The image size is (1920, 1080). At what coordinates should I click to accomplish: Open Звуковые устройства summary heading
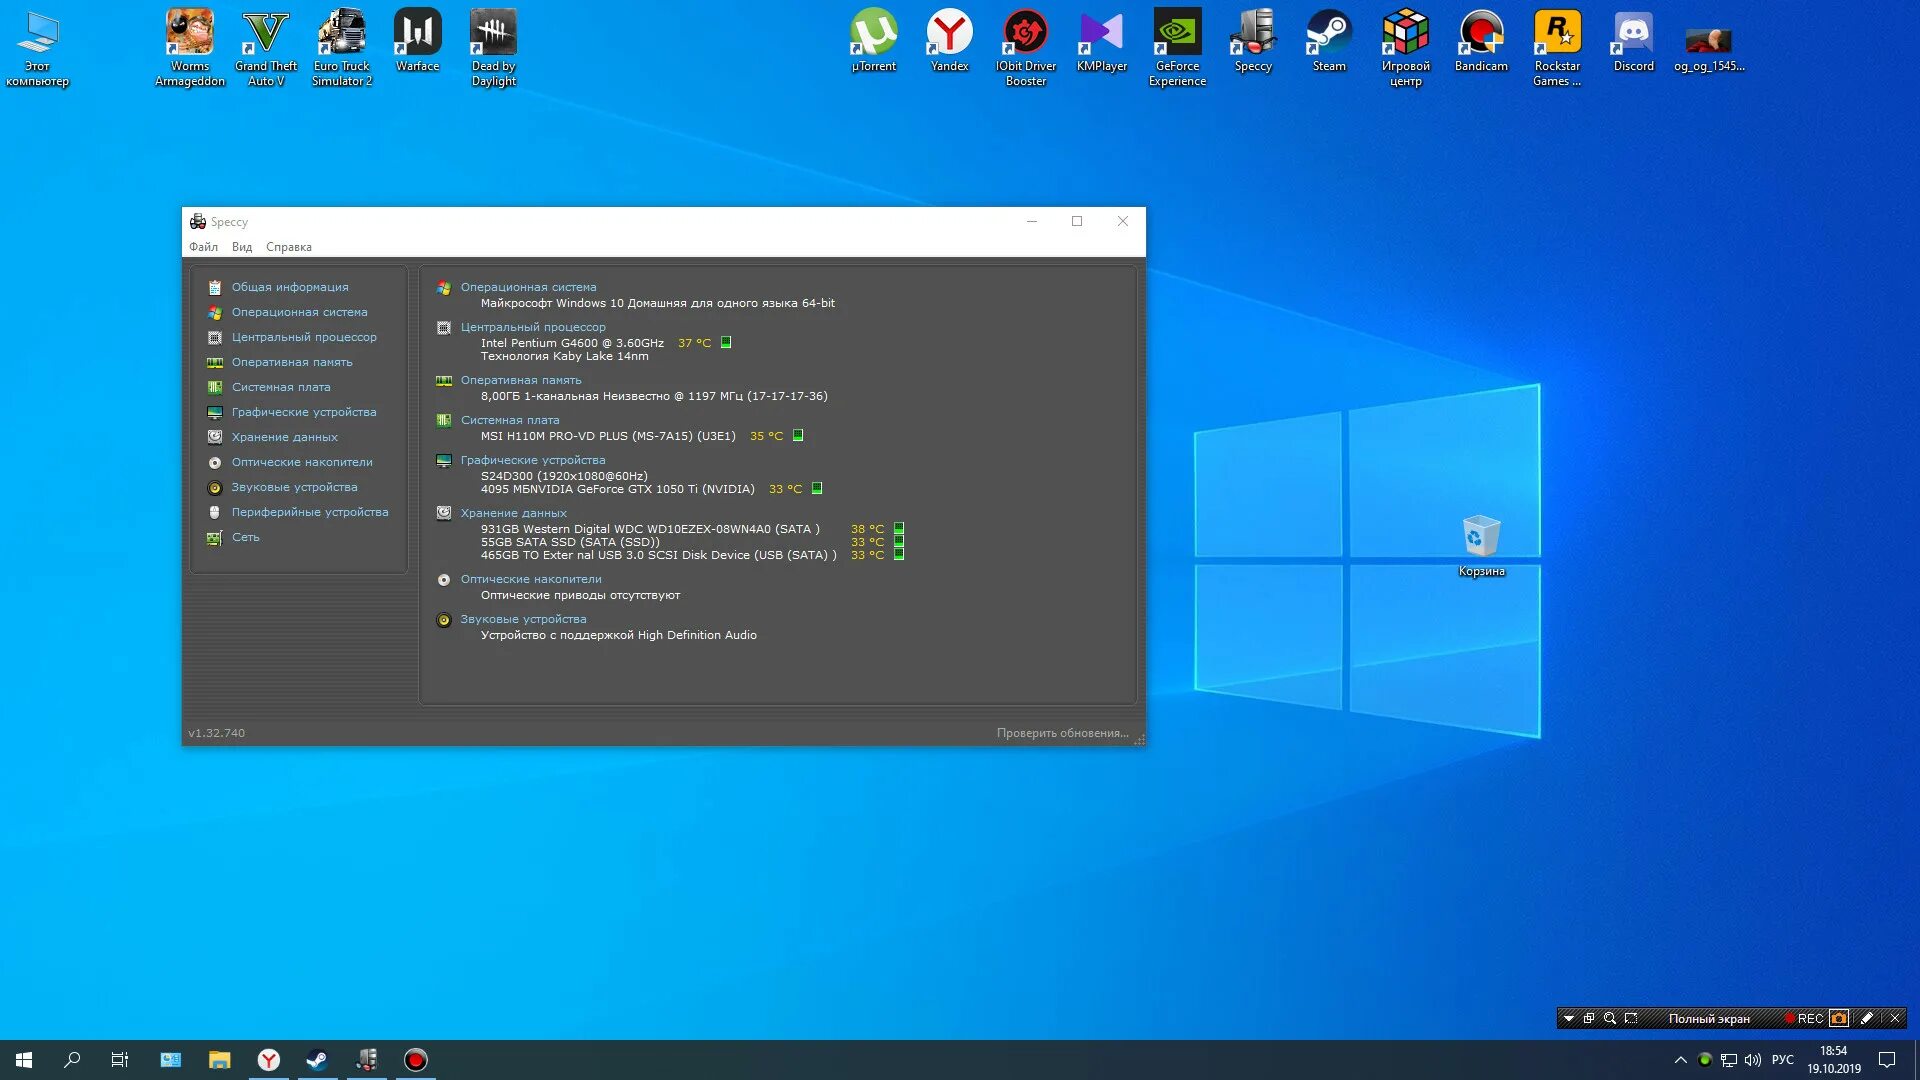pyautogui.click(x=523, y=619)
